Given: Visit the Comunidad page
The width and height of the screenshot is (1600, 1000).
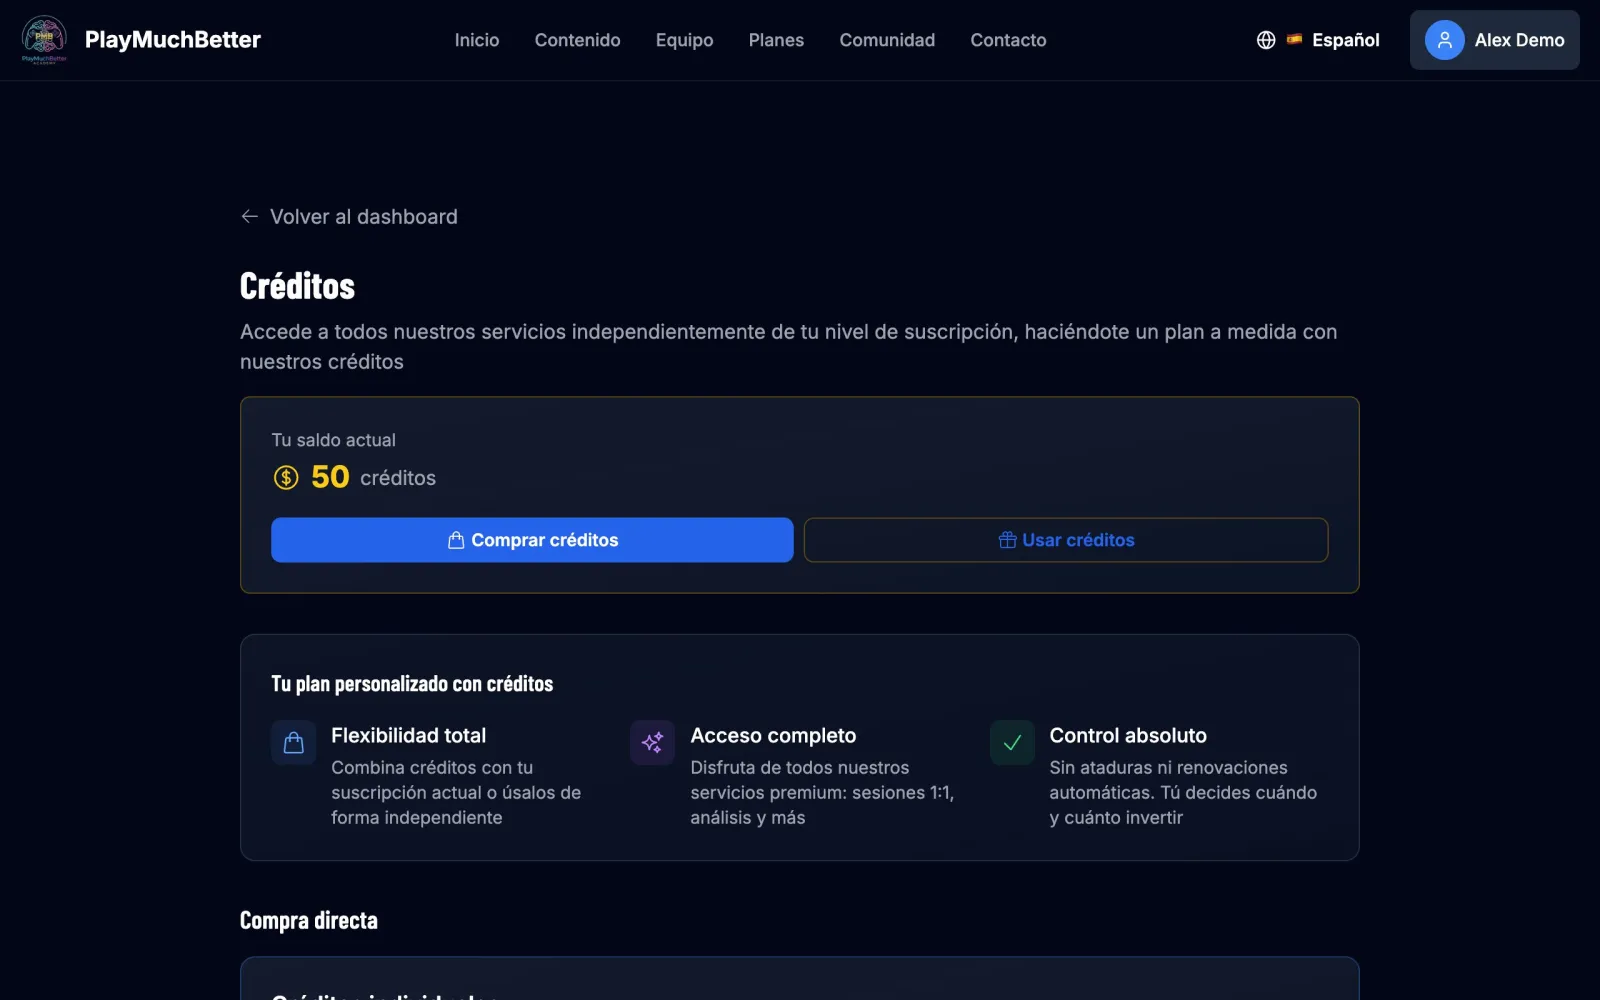Looking at the screenshot, I should pyautogui.click(x=887, y=40).
